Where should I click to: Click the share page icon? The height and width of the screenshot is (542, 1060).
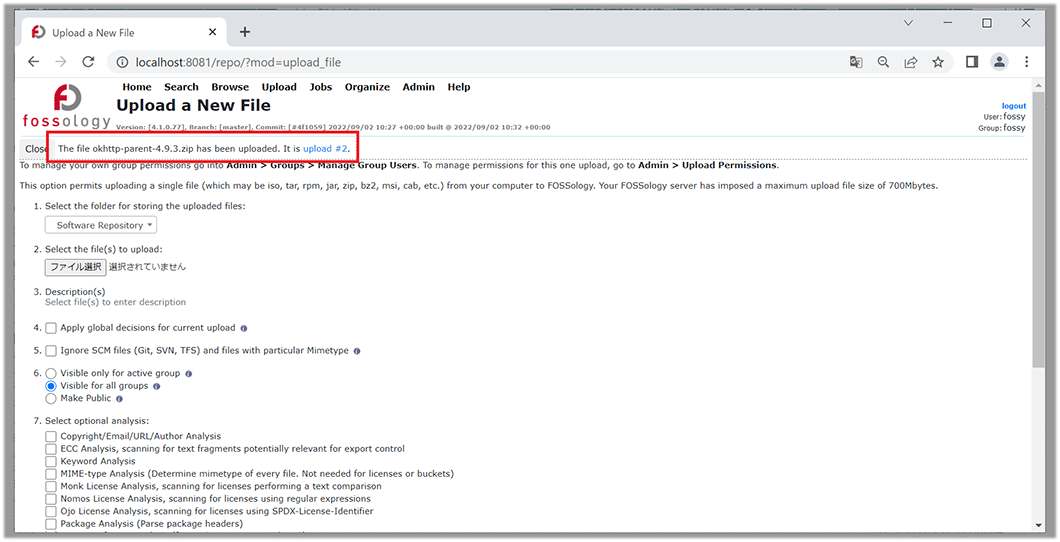911,62
